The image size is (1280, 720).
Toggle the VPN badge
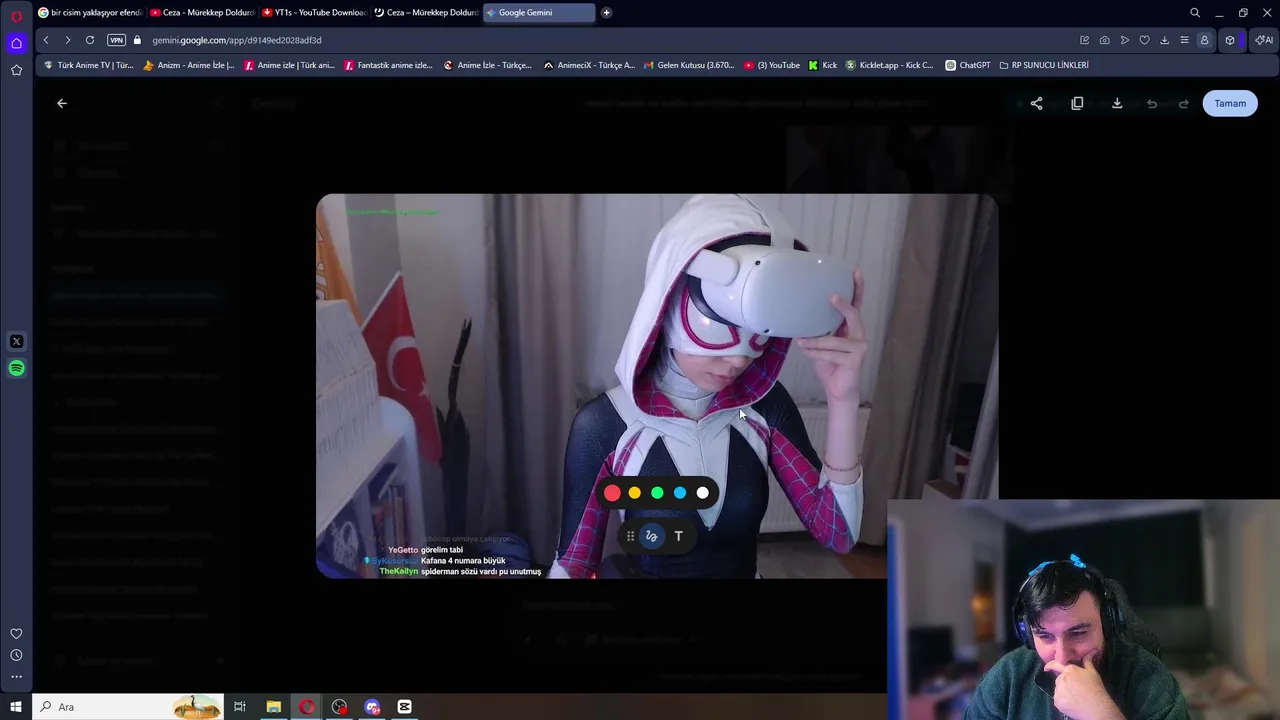116,40
